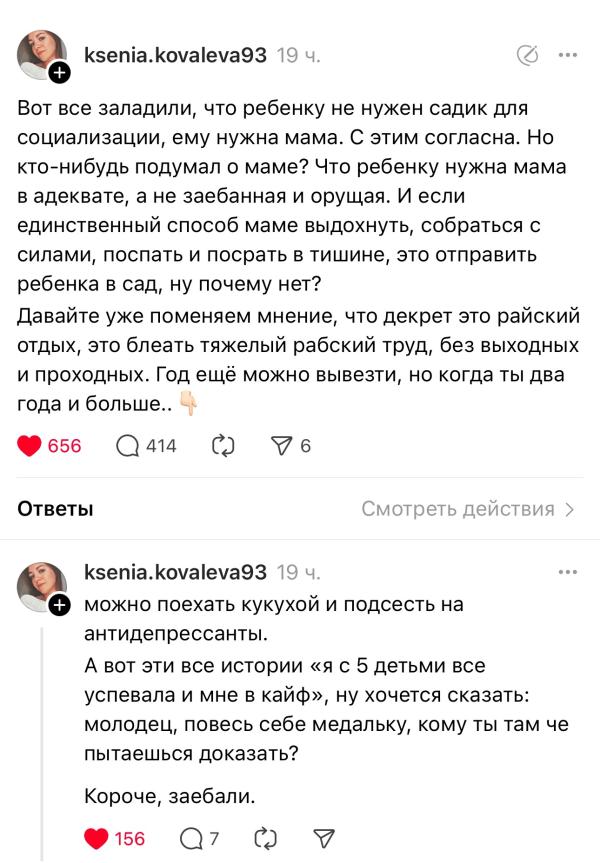Screen dimensions: 600x863
Task: Follow the author via plus badge on top avatar
Action: (x=60, y=72)
